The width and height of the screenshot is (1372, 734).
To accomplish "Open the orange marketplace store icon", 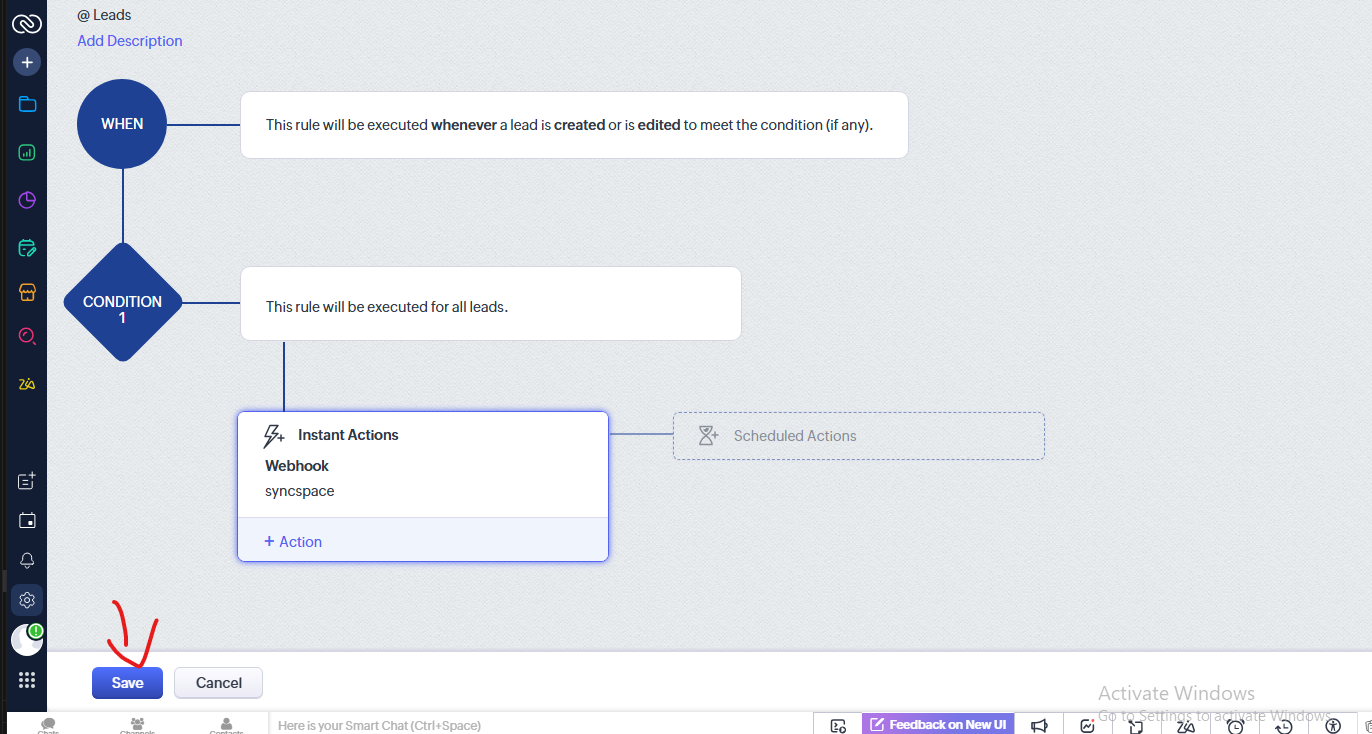I will [27, 292].
